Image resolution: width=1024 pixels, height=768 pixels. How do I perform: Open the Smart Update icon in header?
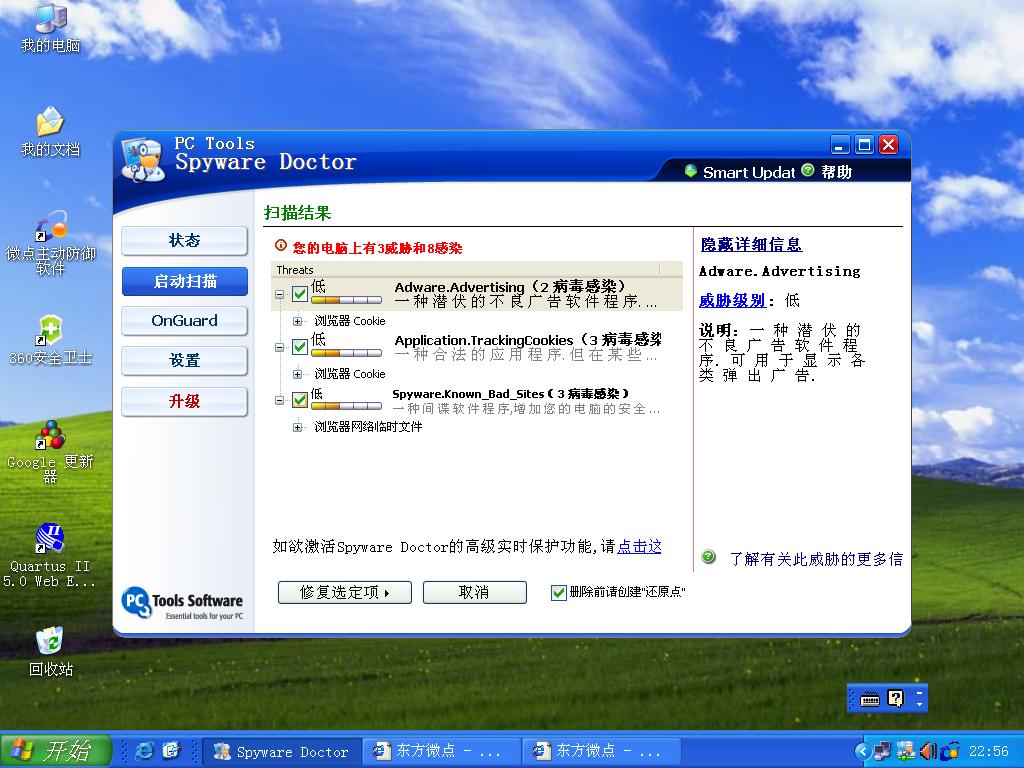pyautogui.click(x=691, y=171)
